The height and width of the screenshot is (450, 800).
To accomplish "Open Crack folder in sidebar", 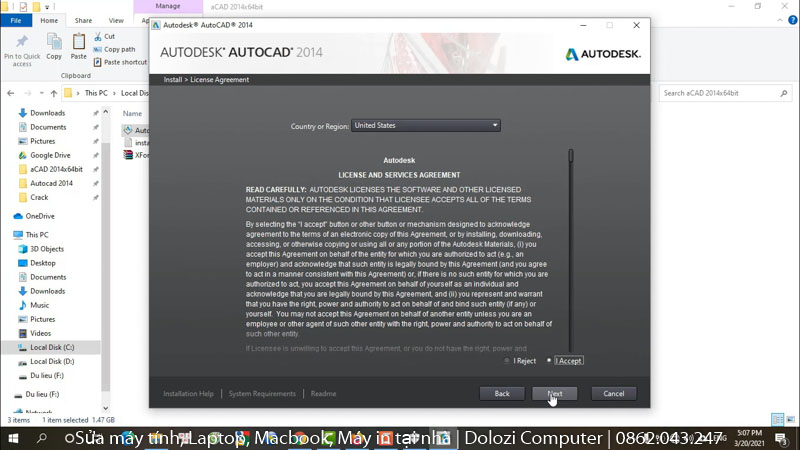I will [39, 197].
